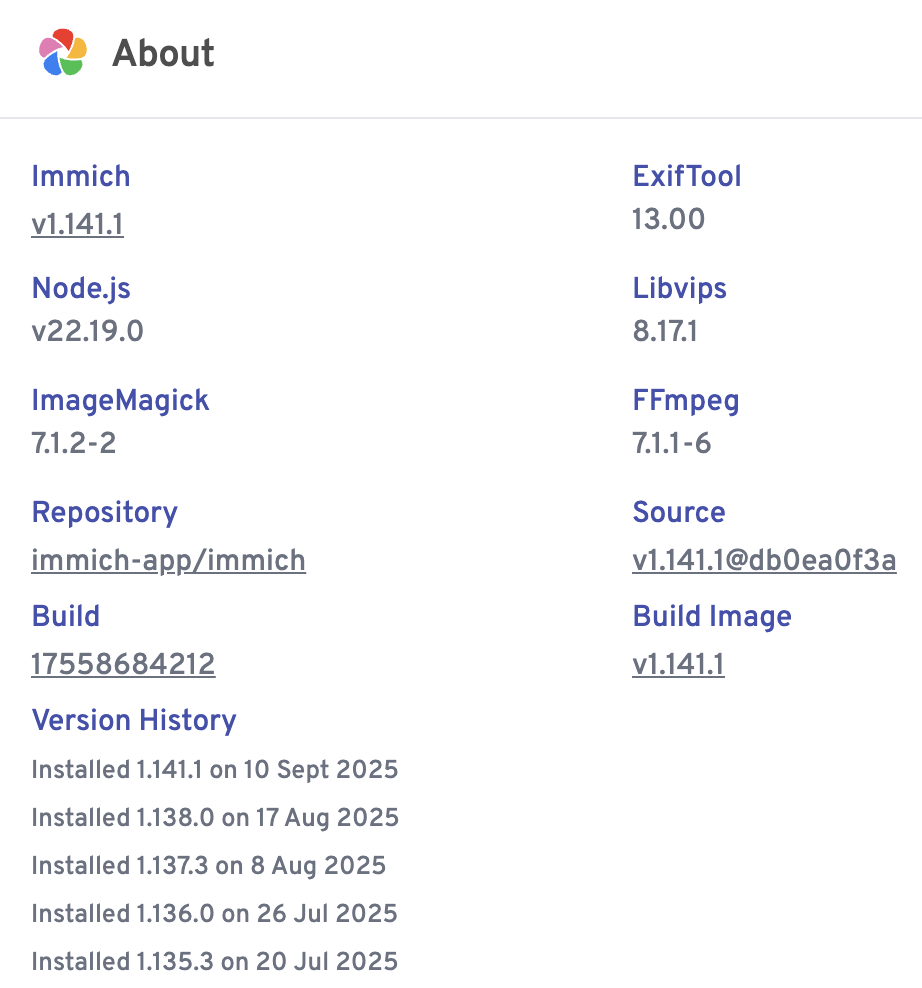The height and width of the screenshot is (988, 922).
Task: Click the Installed 1.137.3 history entry
Action: point(208,866)
